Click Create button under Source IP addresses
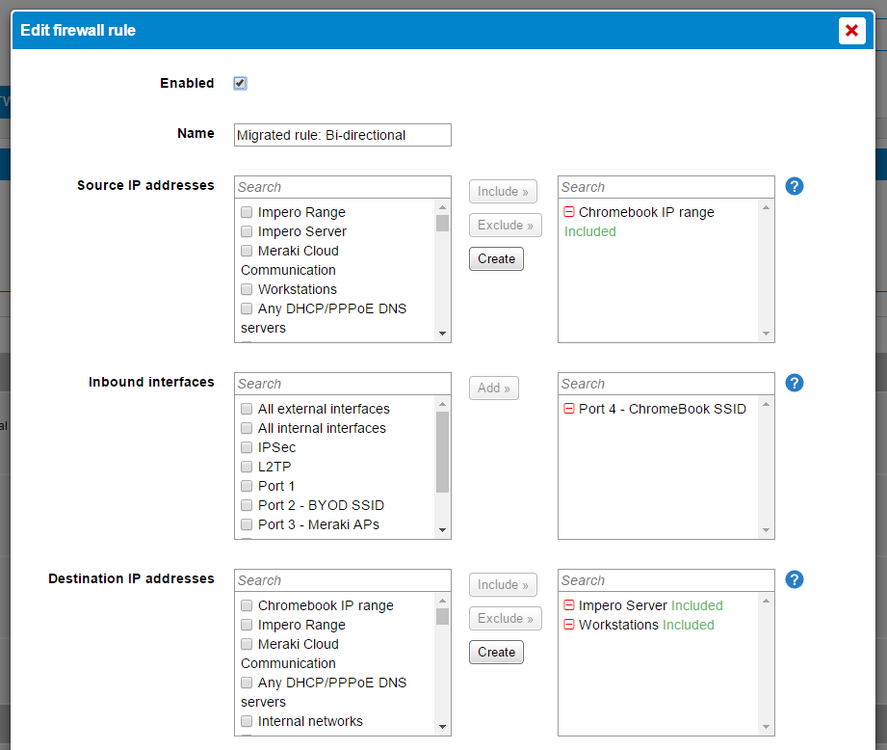 point(496,259)
